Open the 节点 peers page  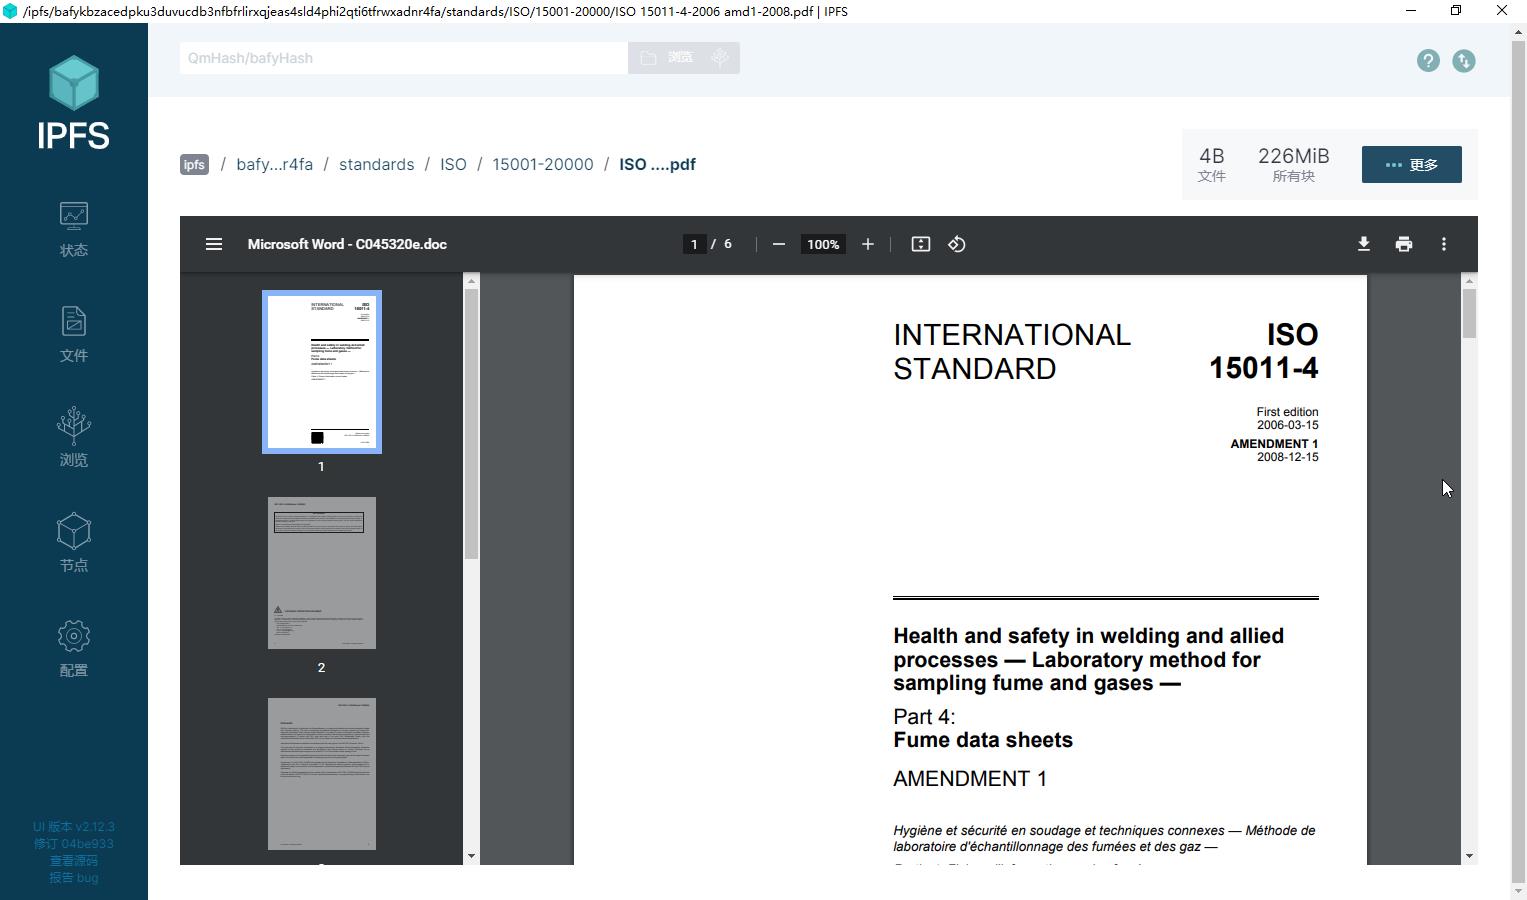pos(74,543)
